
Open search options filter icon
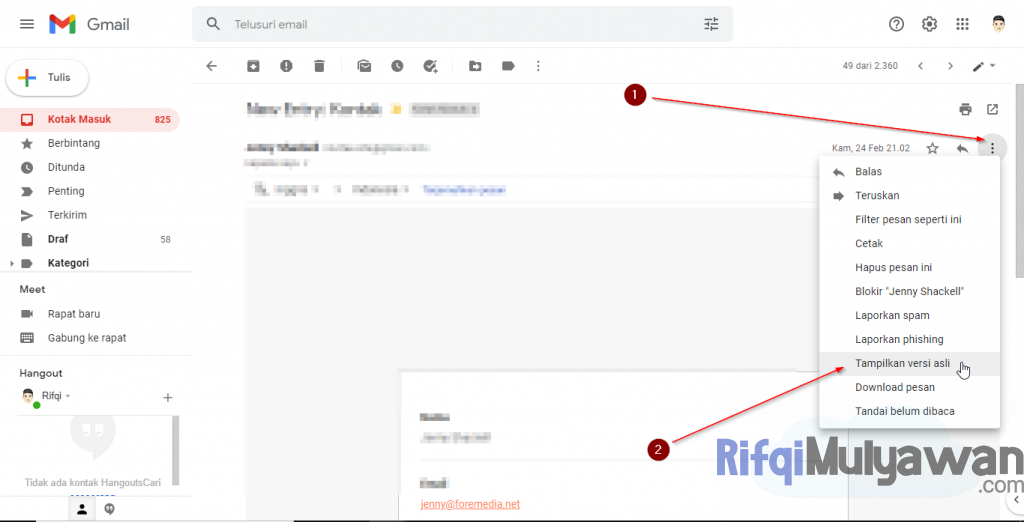711,24
